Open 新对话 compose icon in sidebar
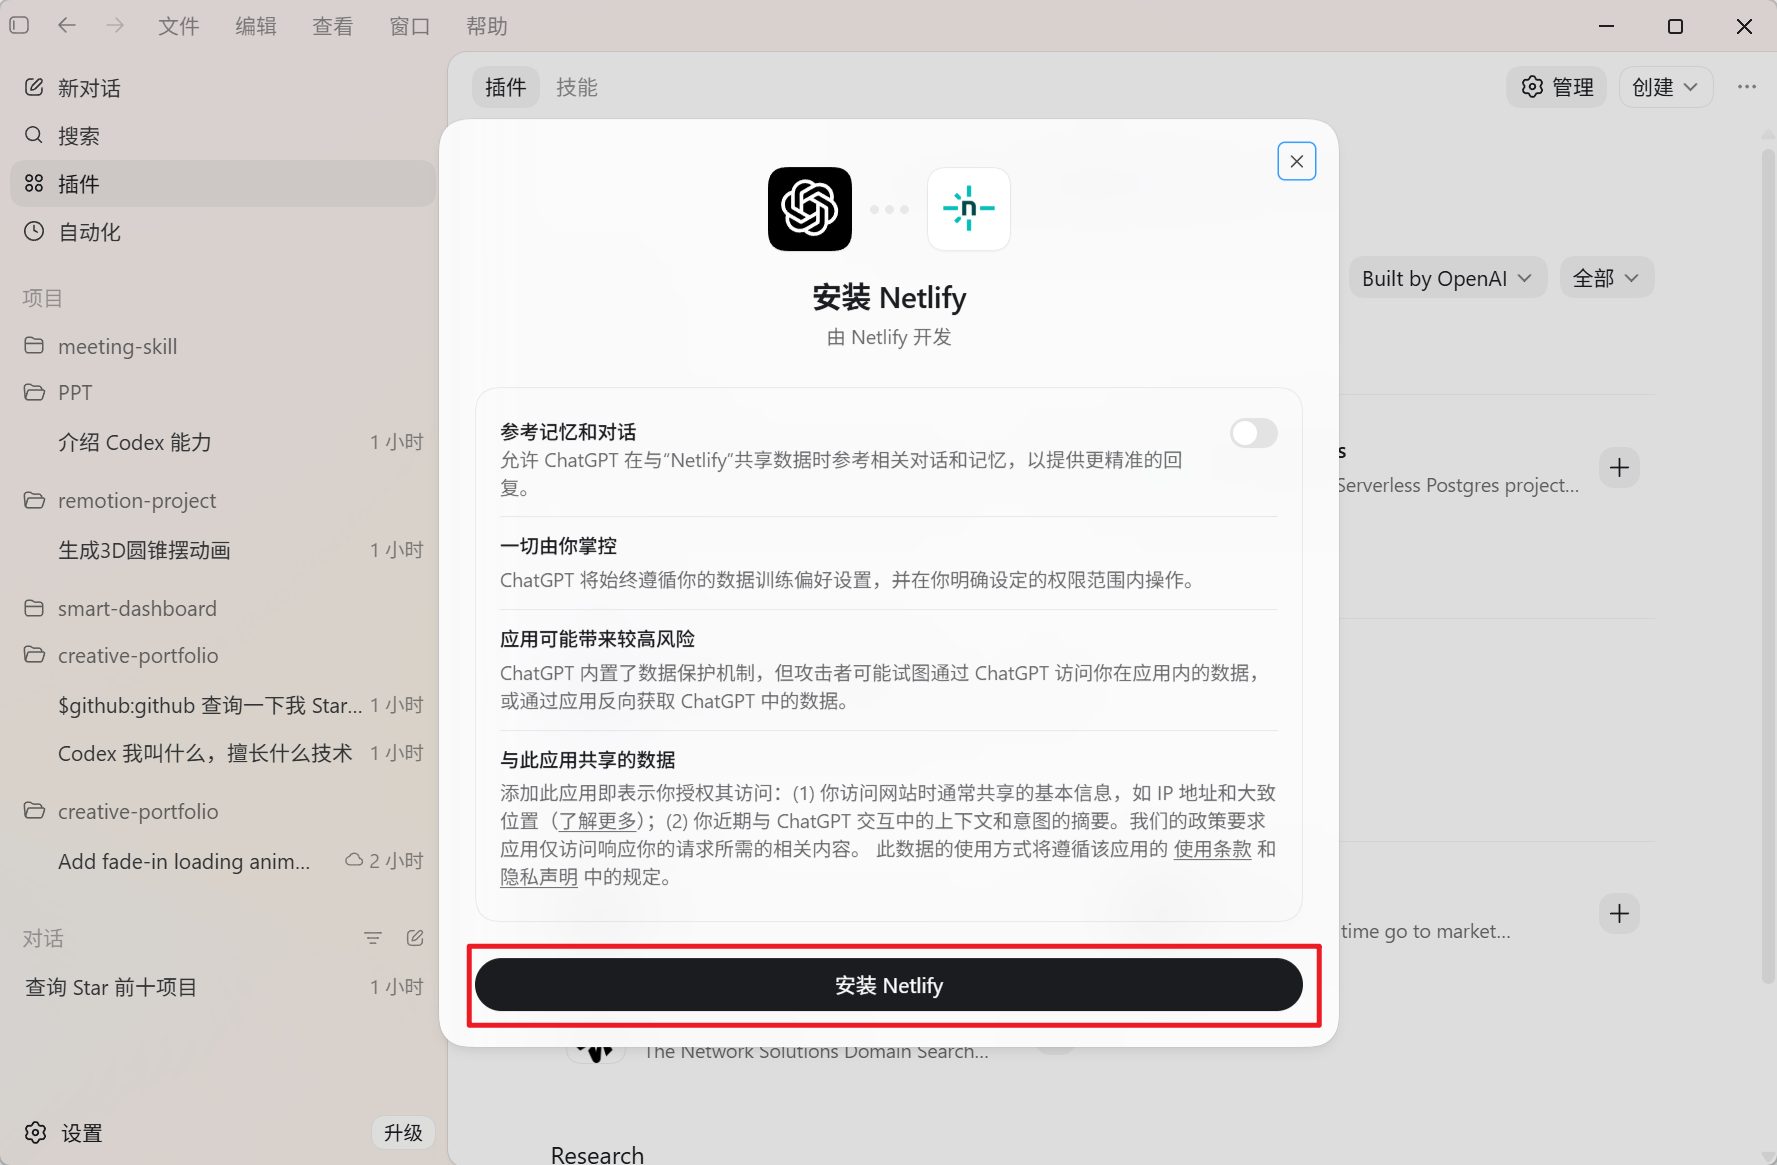 (x=34, y=87)
